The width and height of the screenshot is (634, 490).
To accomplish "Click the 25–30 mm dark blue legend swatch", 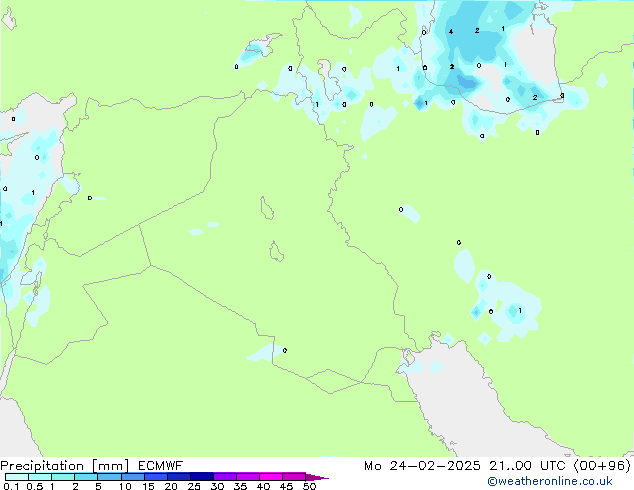I will (202, 477).
